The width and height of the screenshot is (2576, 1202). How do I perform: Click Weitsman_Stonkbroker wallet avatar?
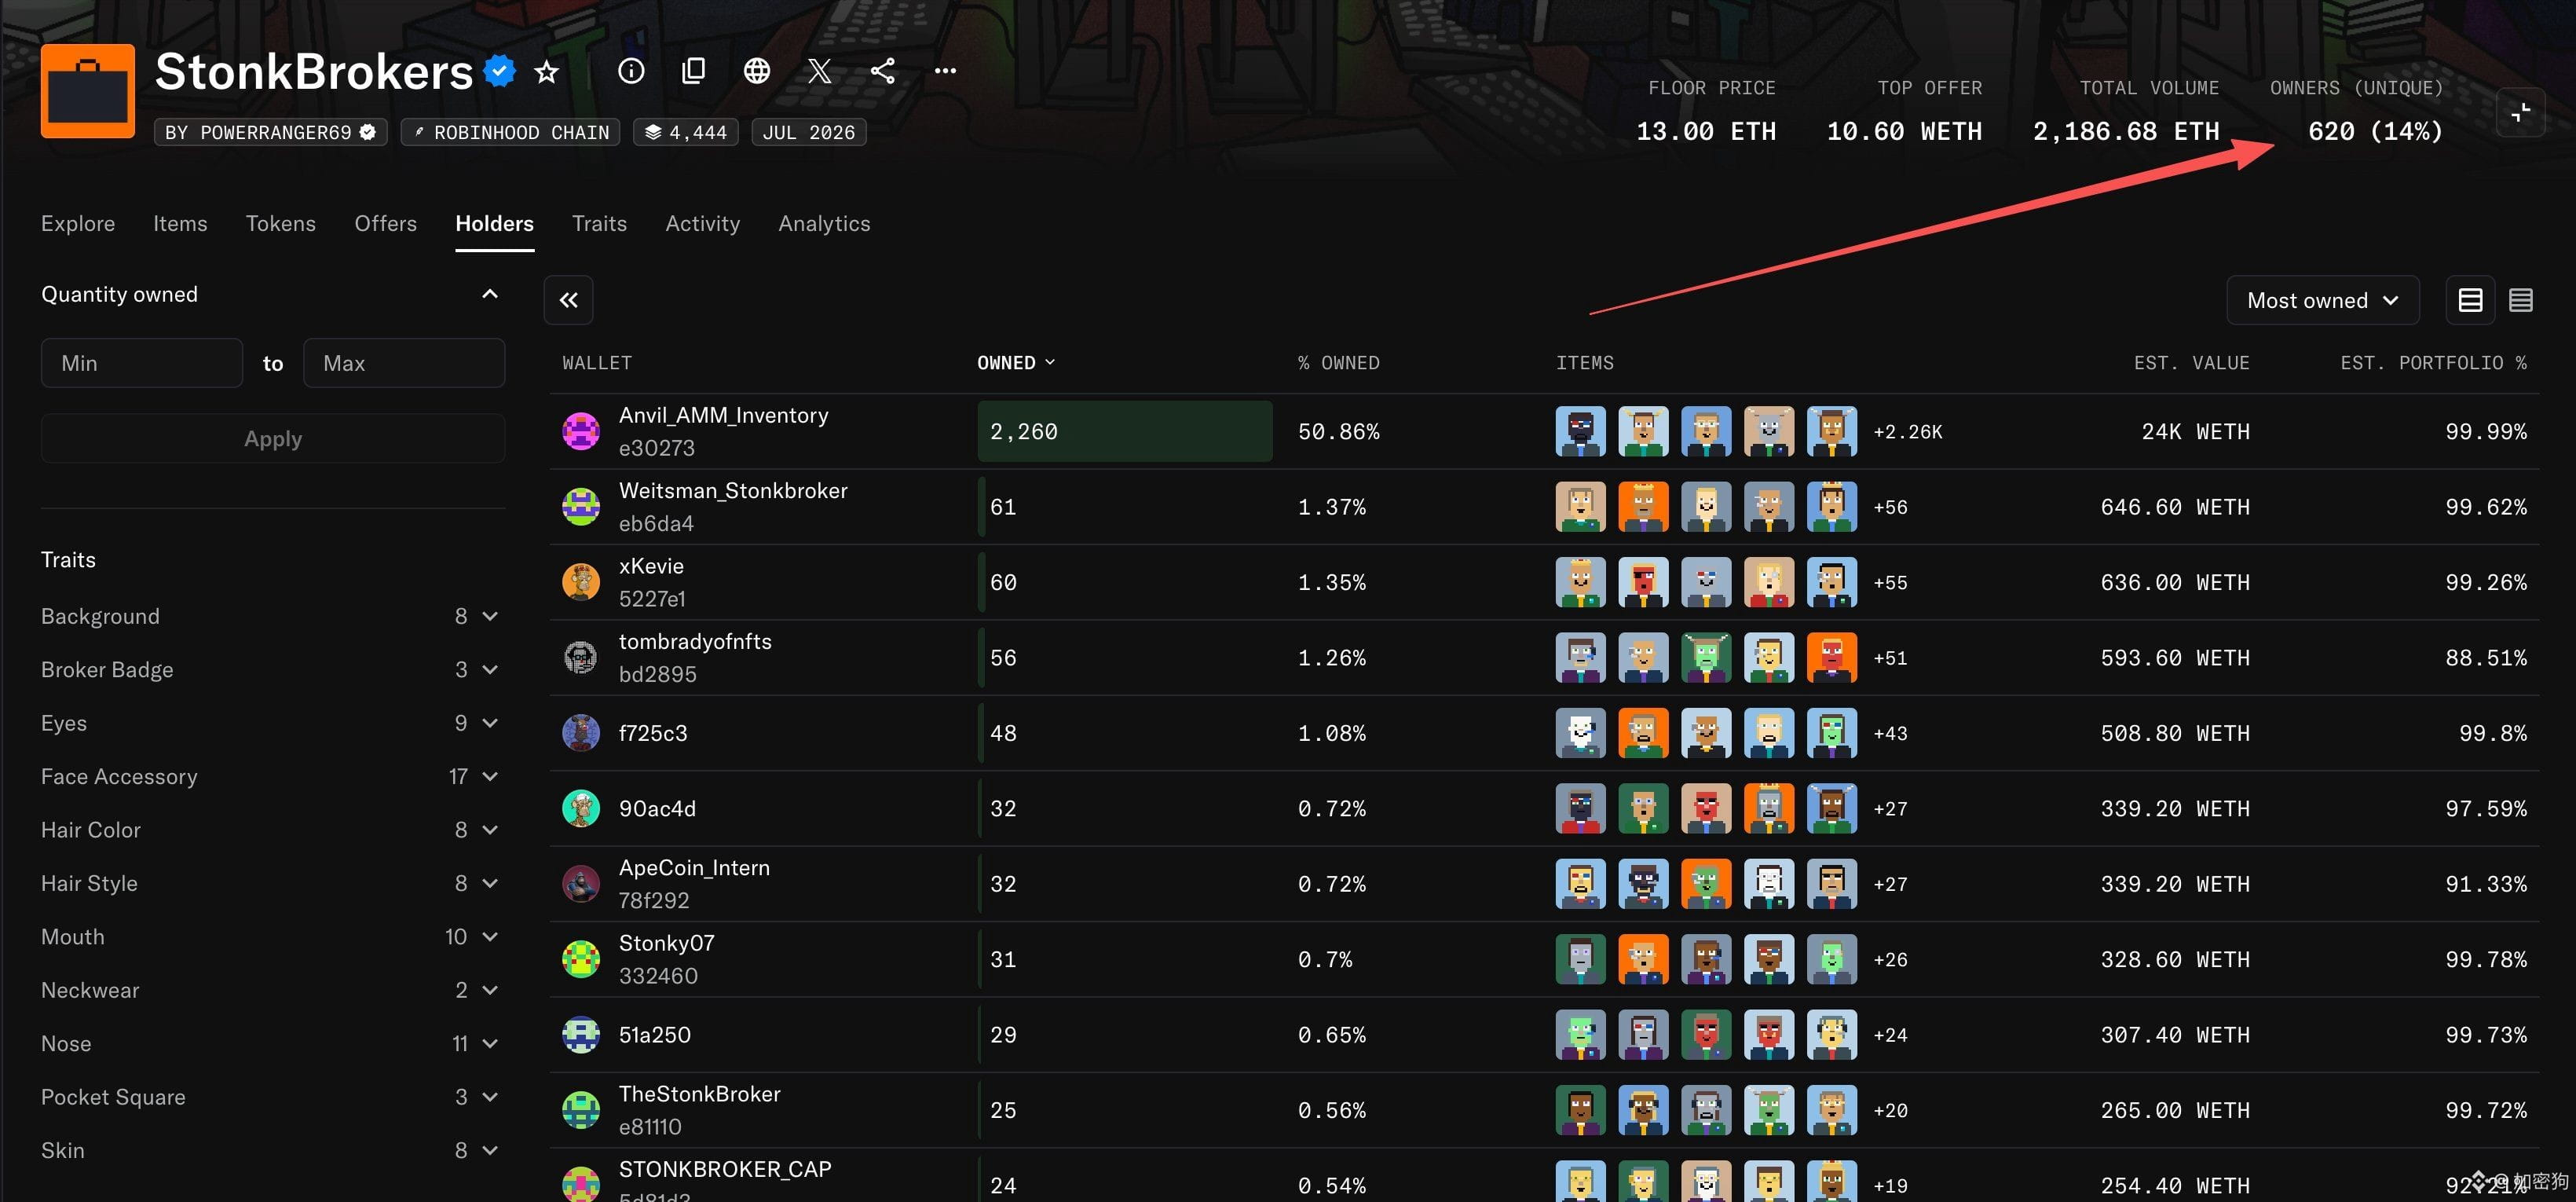(581, 507)
